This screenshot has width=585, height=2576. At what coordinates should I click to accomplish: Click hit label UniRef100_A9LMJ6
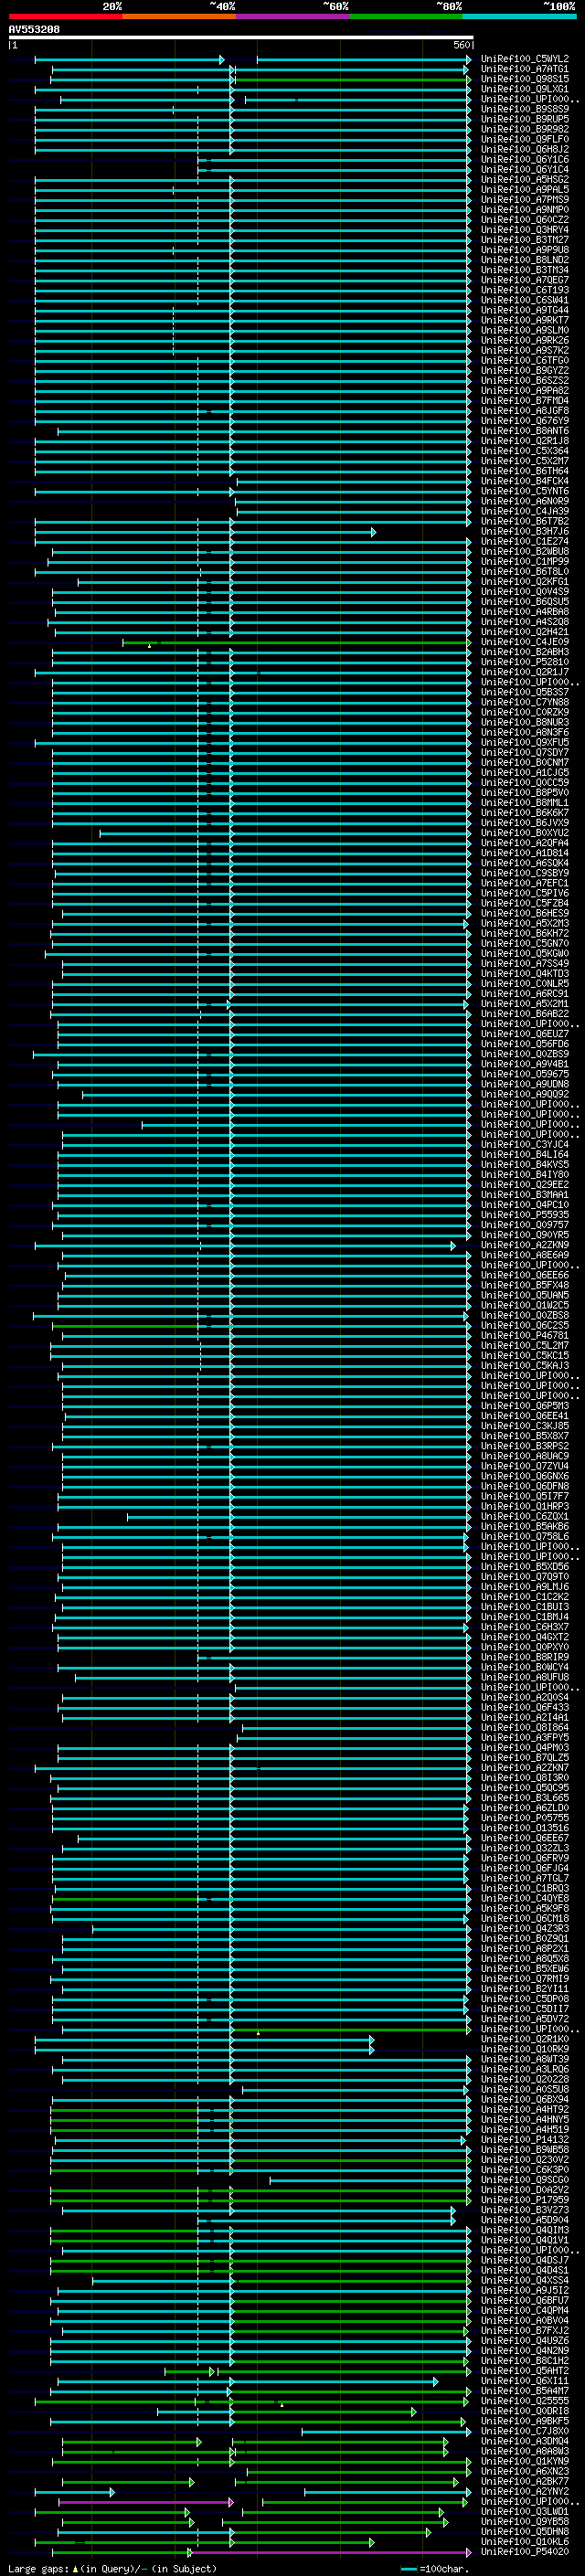pyautogui.click(x=525, y=1586)
